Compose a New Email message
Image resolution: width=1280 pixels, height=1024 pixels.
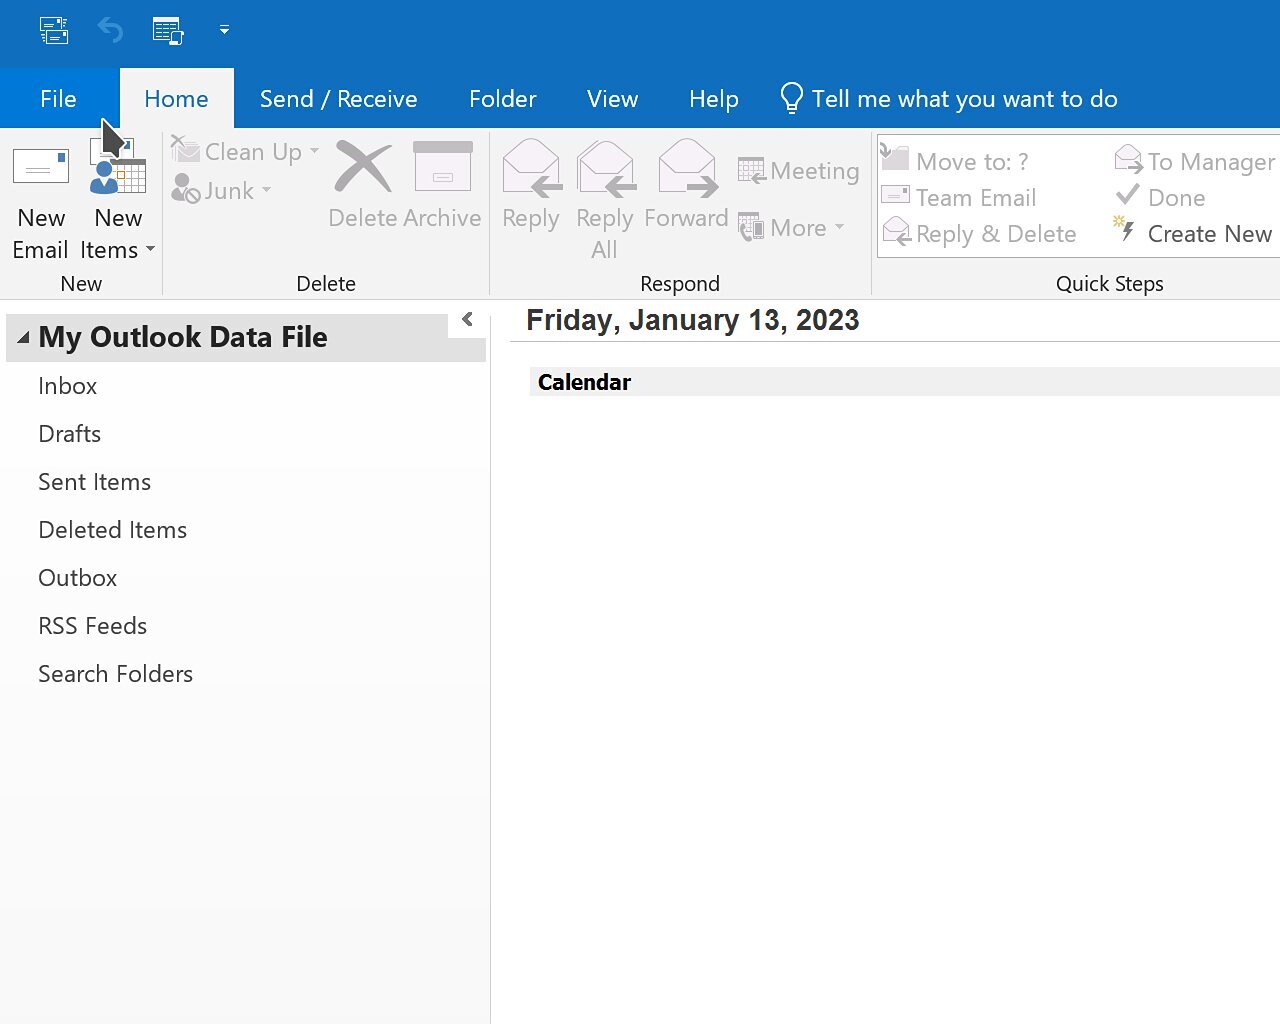(x=40, y=200)
